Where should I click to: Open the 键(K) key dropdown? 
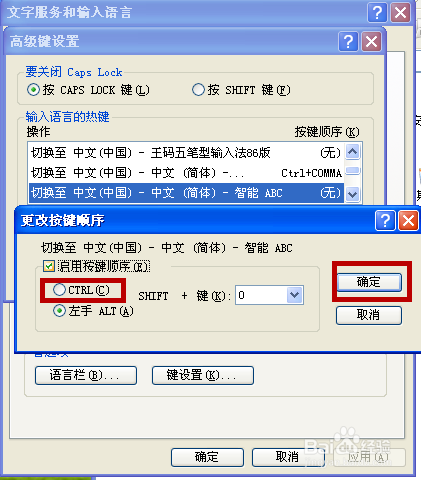294,295
